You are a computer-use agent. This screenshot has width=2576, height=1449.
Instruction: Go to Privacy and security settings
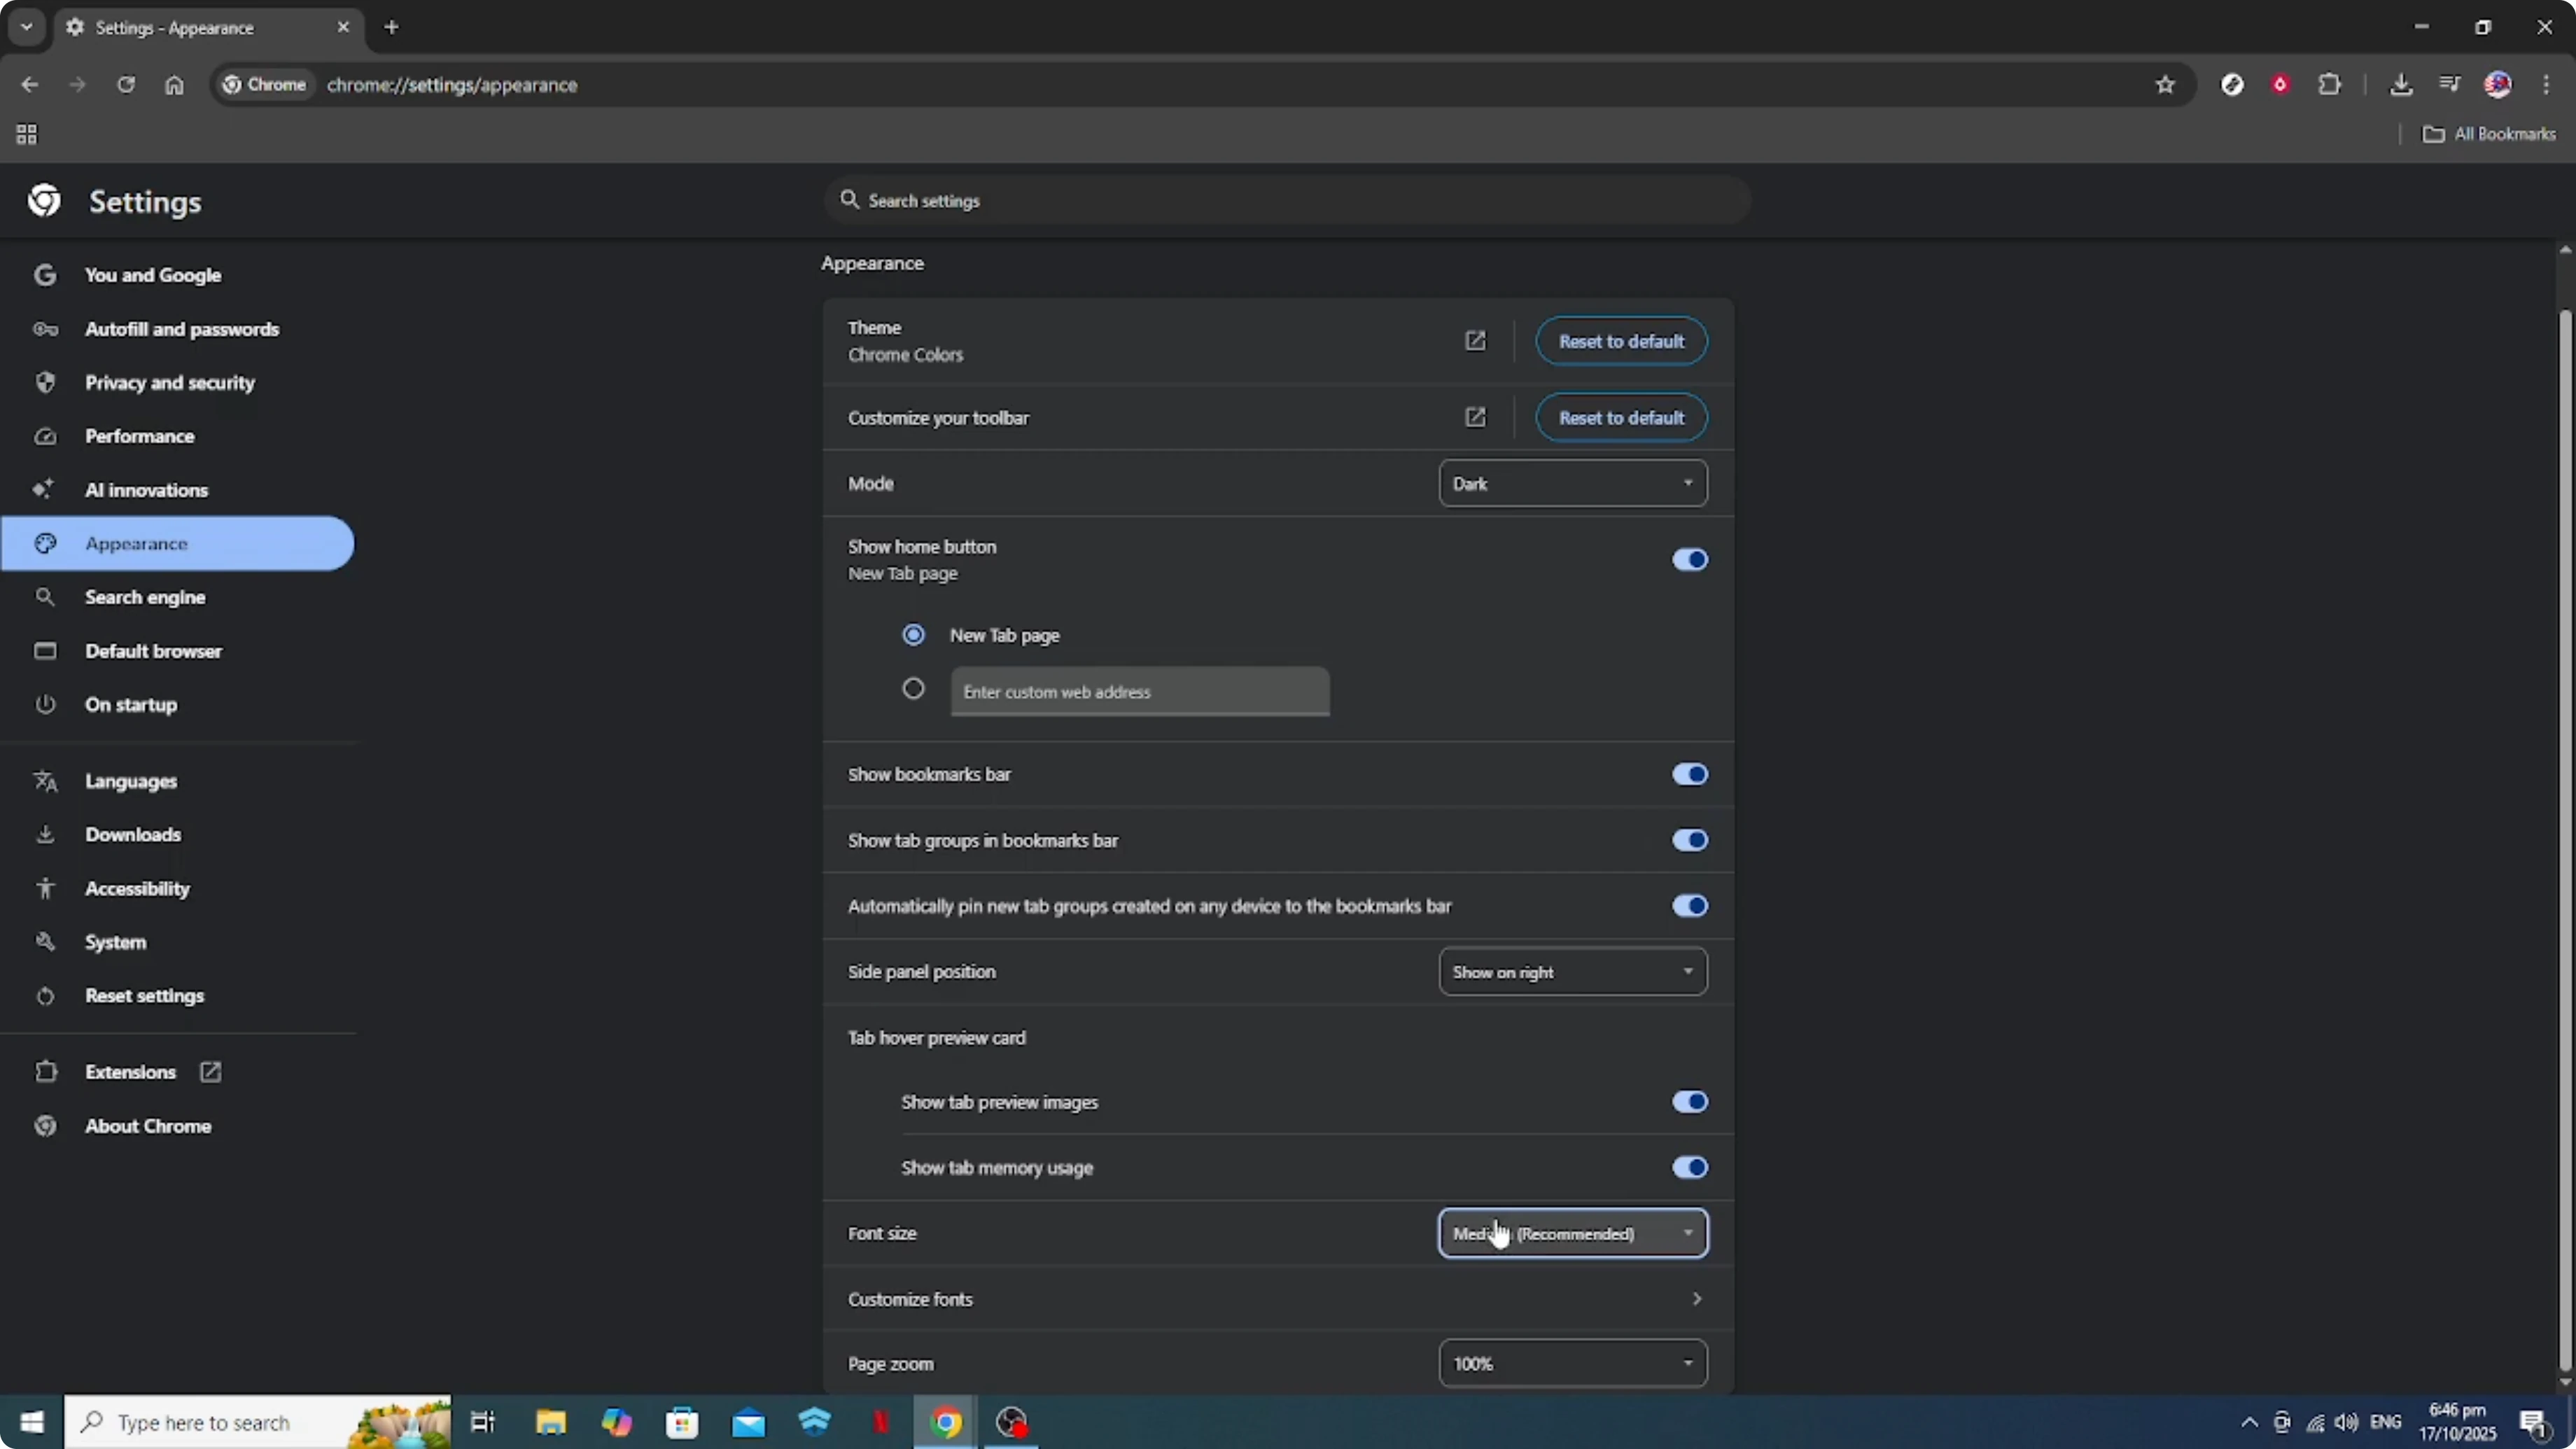pyautogui.click(x=169, y=383)
